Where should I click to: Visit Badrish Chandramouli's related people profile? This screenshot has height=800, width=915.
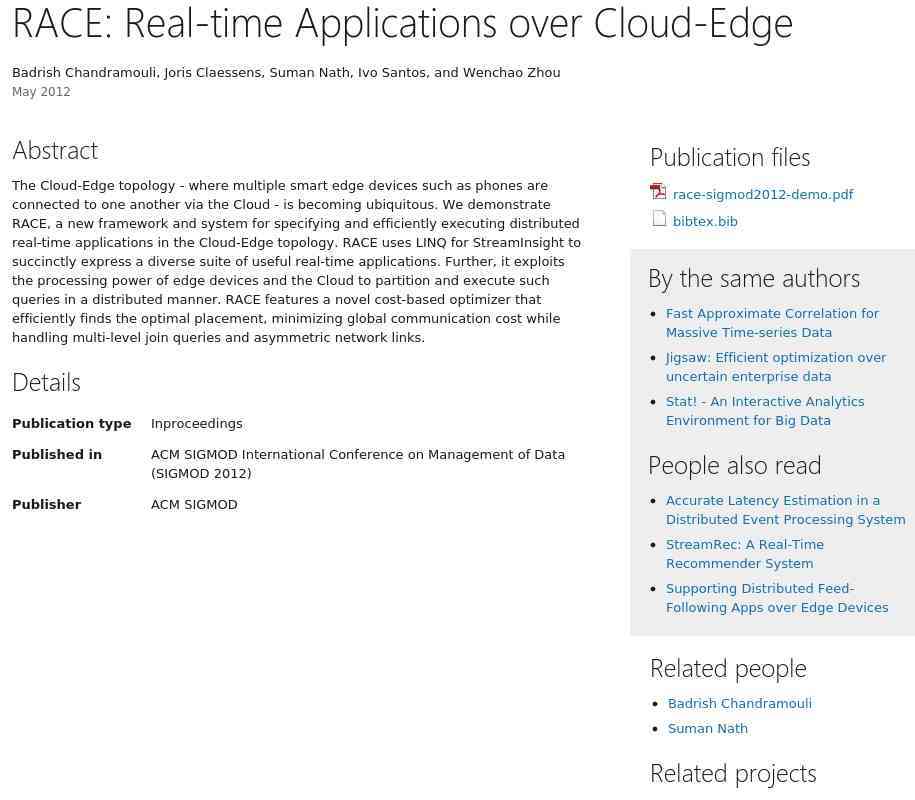[x=739, y=703]
